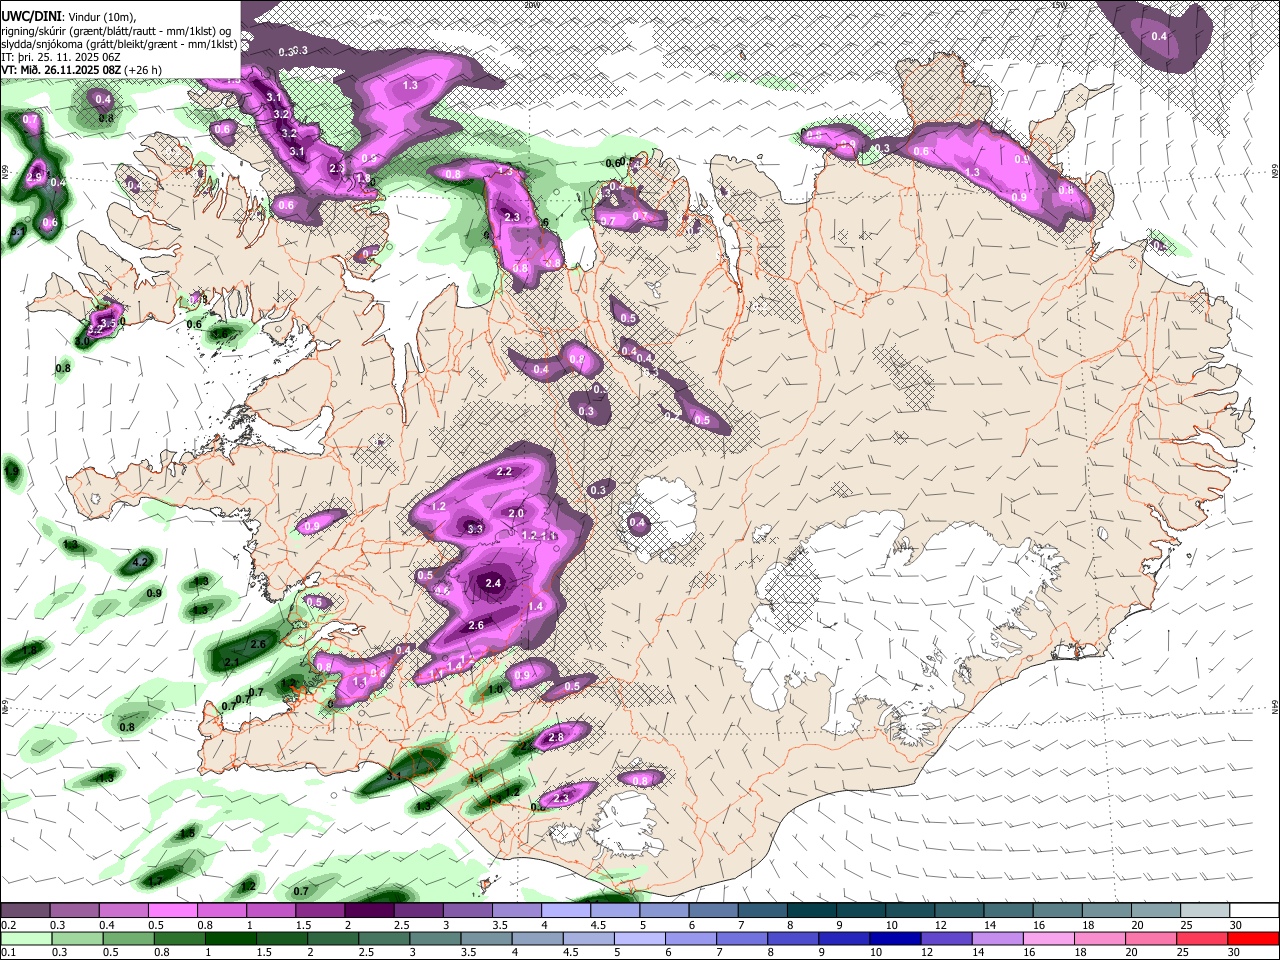The height and width of the screenshot is (960, 1280).
Task: Click the 1.7 rain value in the southwest sea
Action: (x=155, y=881)
